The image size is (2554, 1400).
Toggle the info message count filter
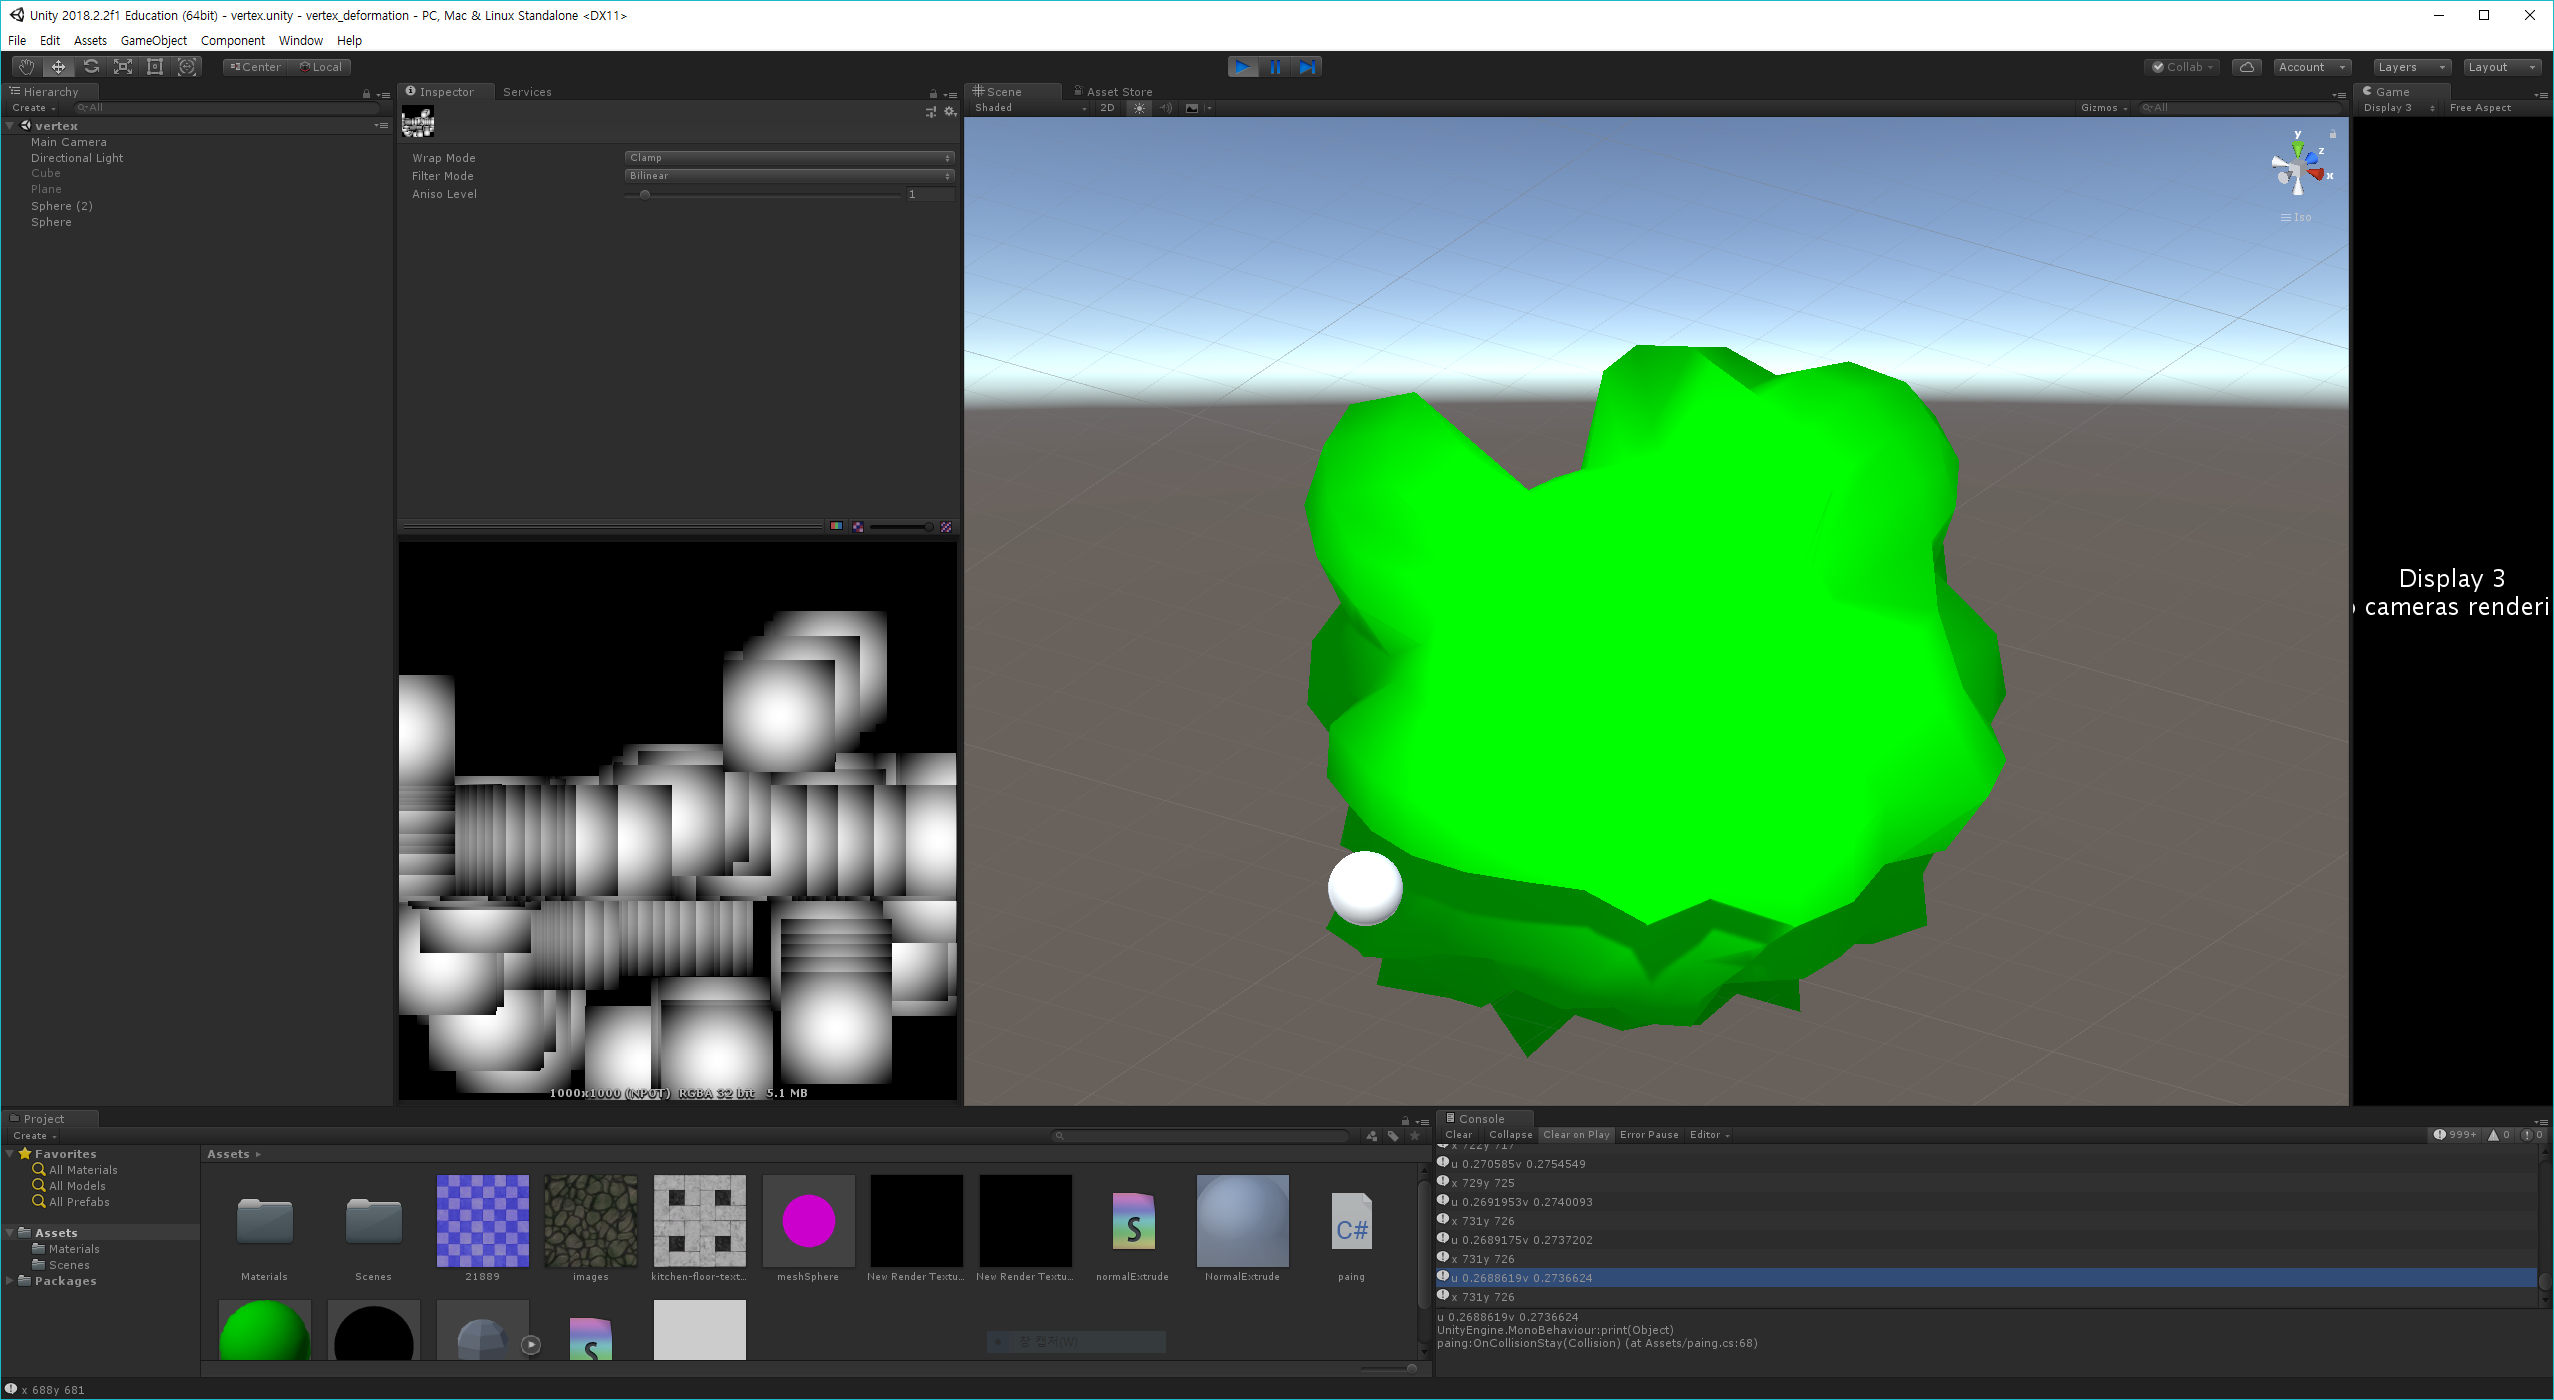(x=2455, y=1135)
